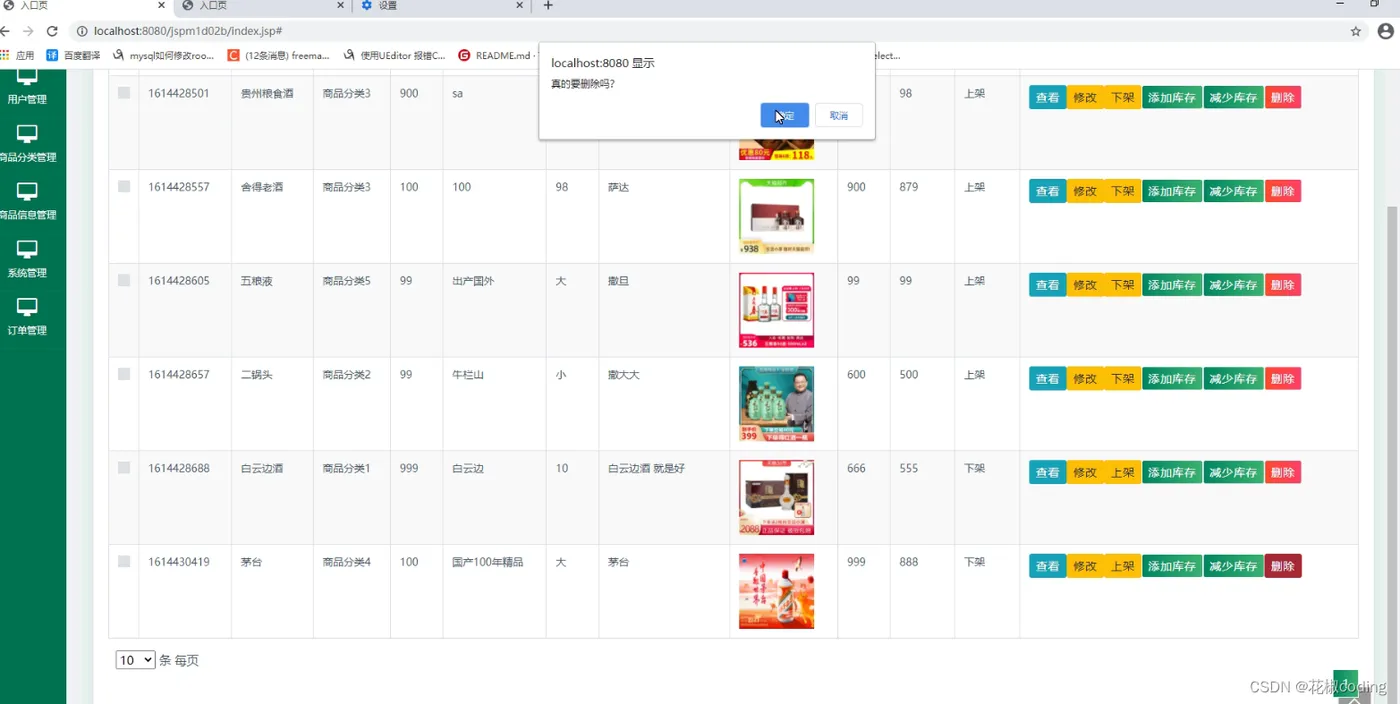Click the site info icon beside the URL

(x=83, y=31)
